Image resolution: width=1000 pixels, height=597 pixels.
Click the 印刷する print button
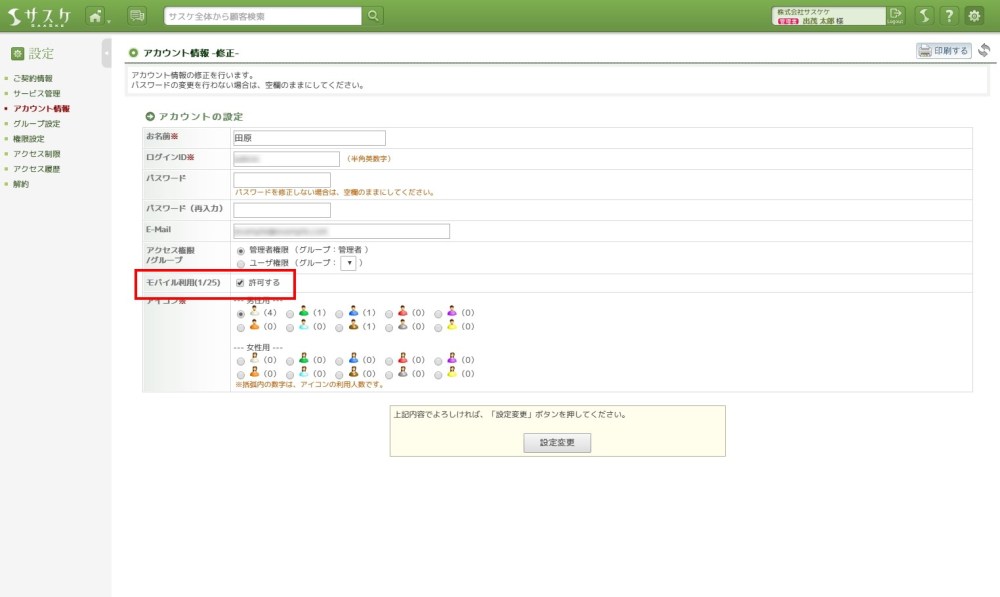click(x=944, y=51)
